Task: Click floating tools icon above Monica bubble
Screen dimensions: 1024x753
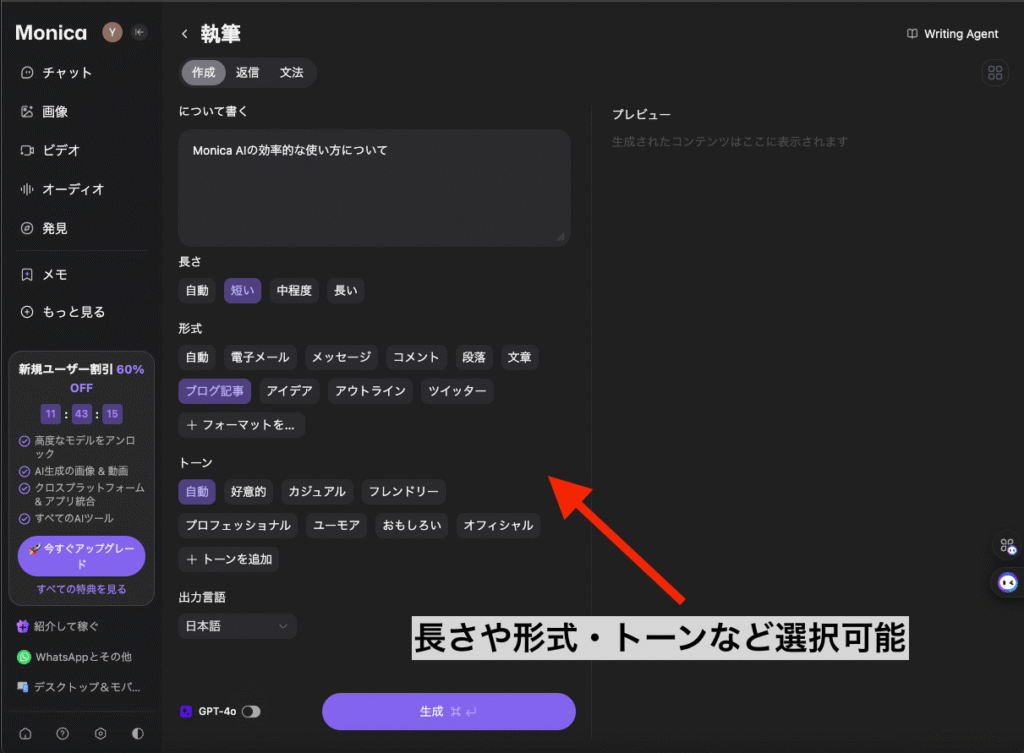Action: [x=1008, y=546]
